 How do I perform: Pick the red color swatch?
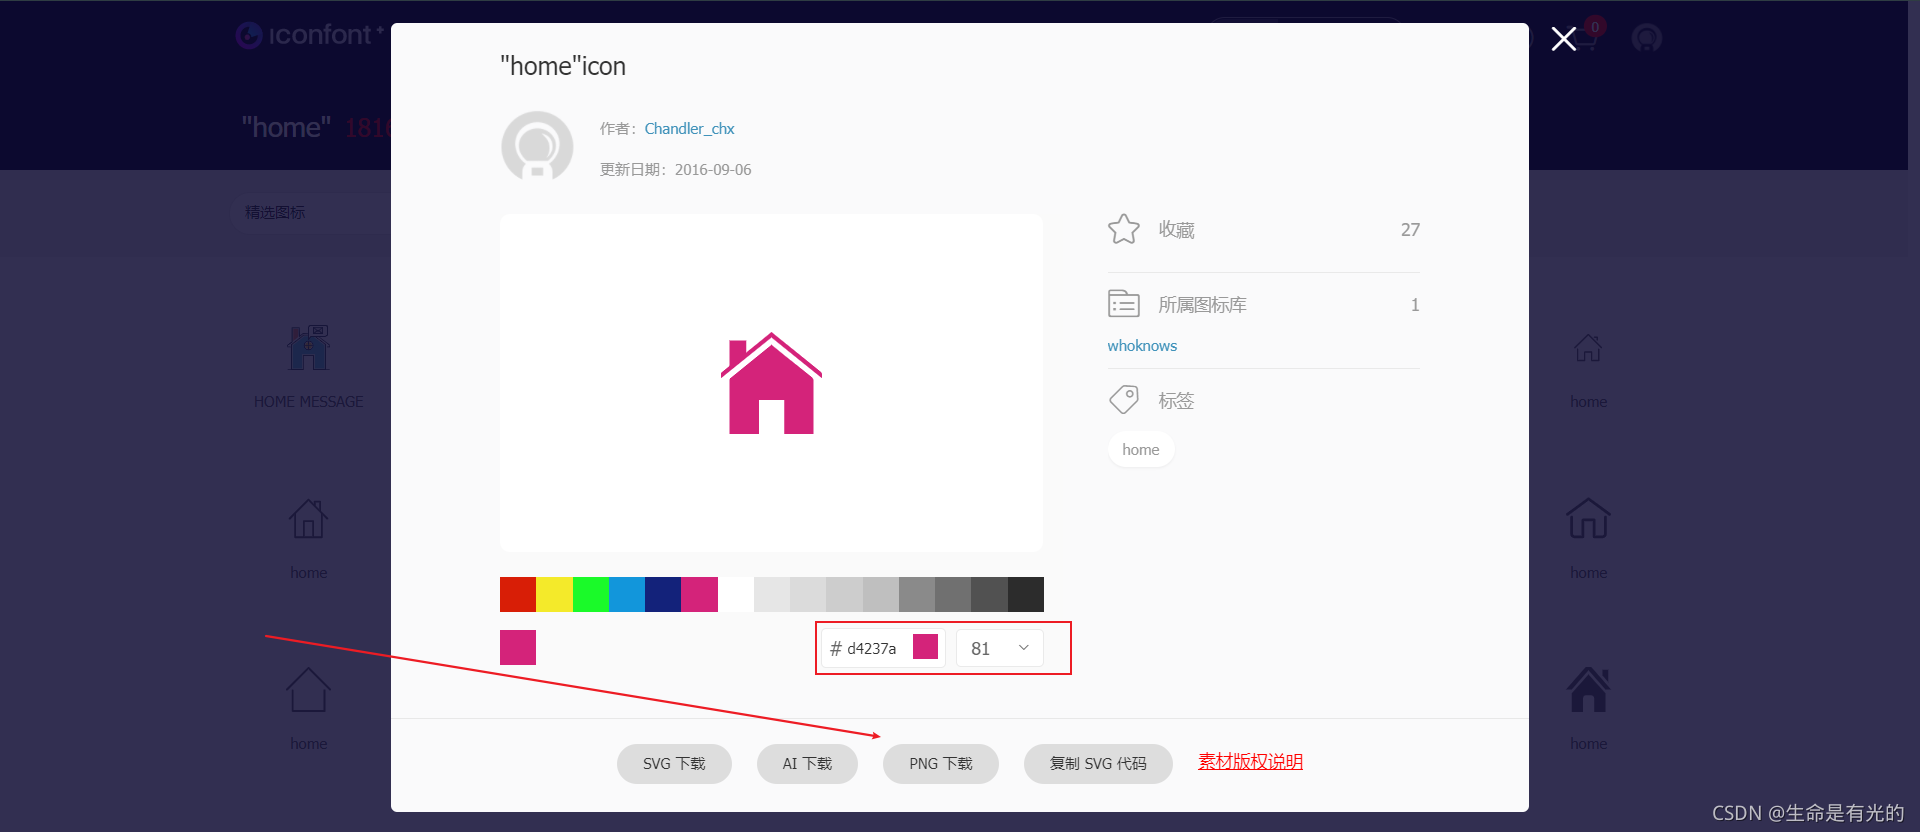(518, 594)
